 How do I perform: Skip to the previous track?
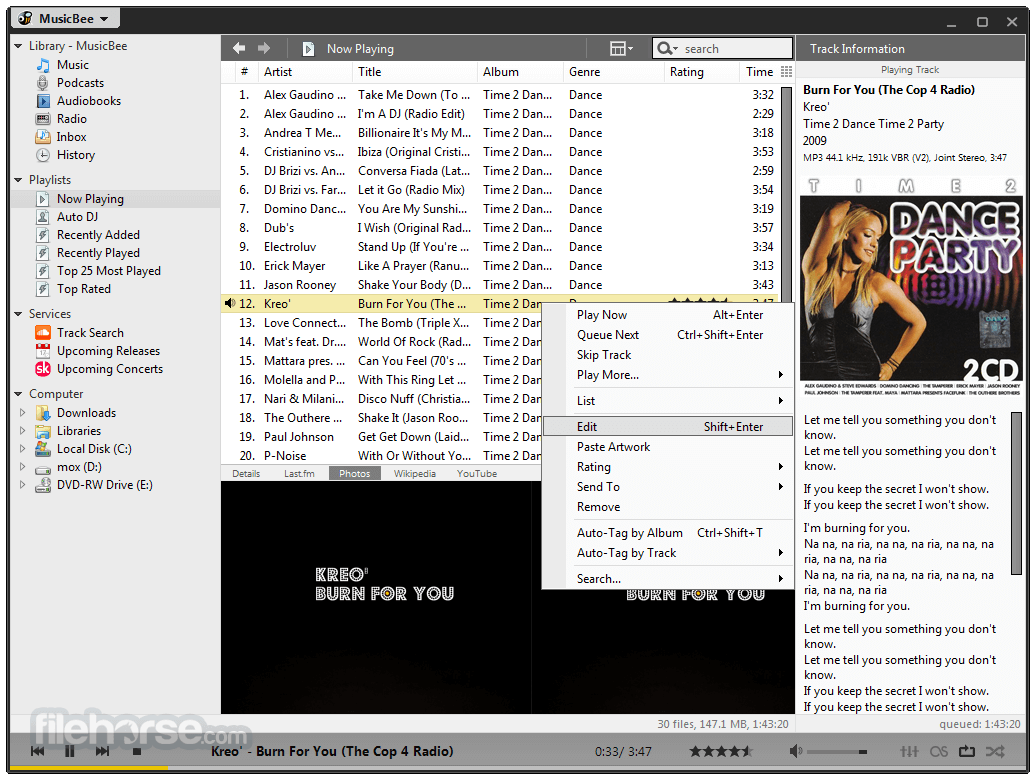38,751
